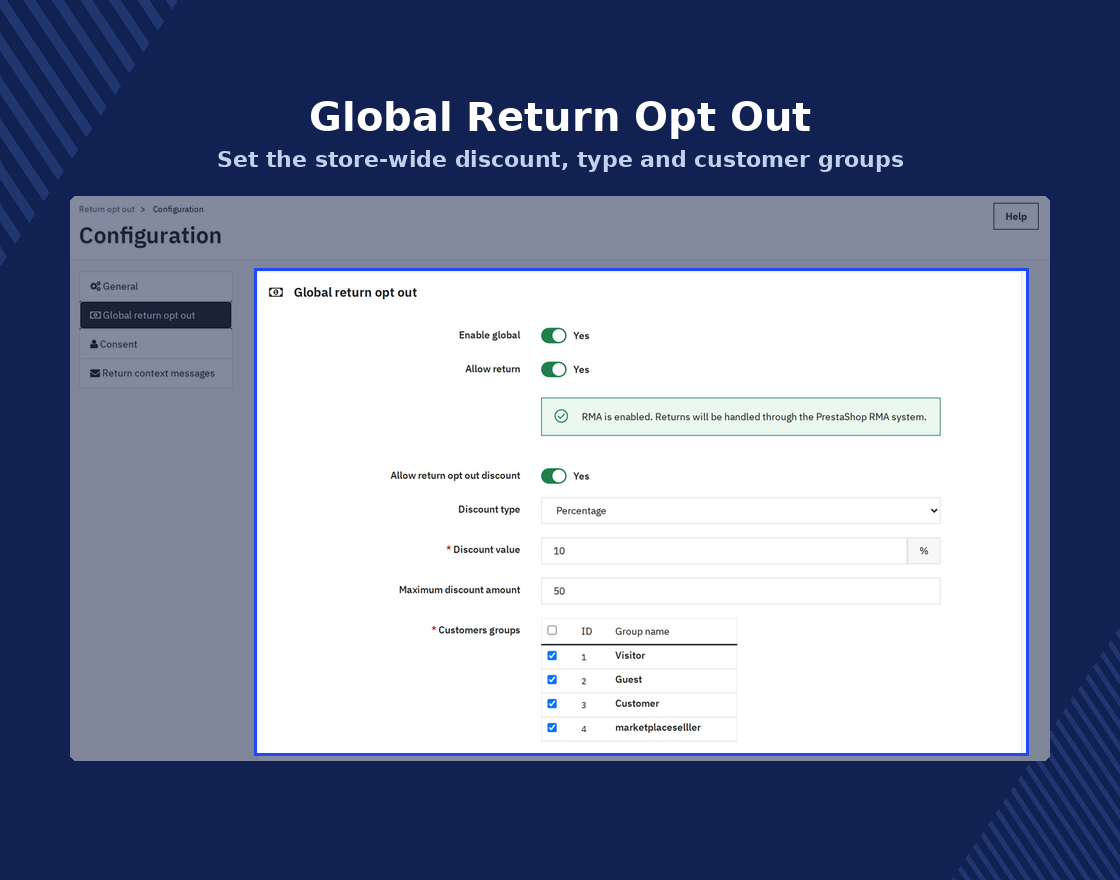Viewport: 1120px width, 880px height.
Task: Click the green check icon in RMA notice
Action: pos(561,416)
